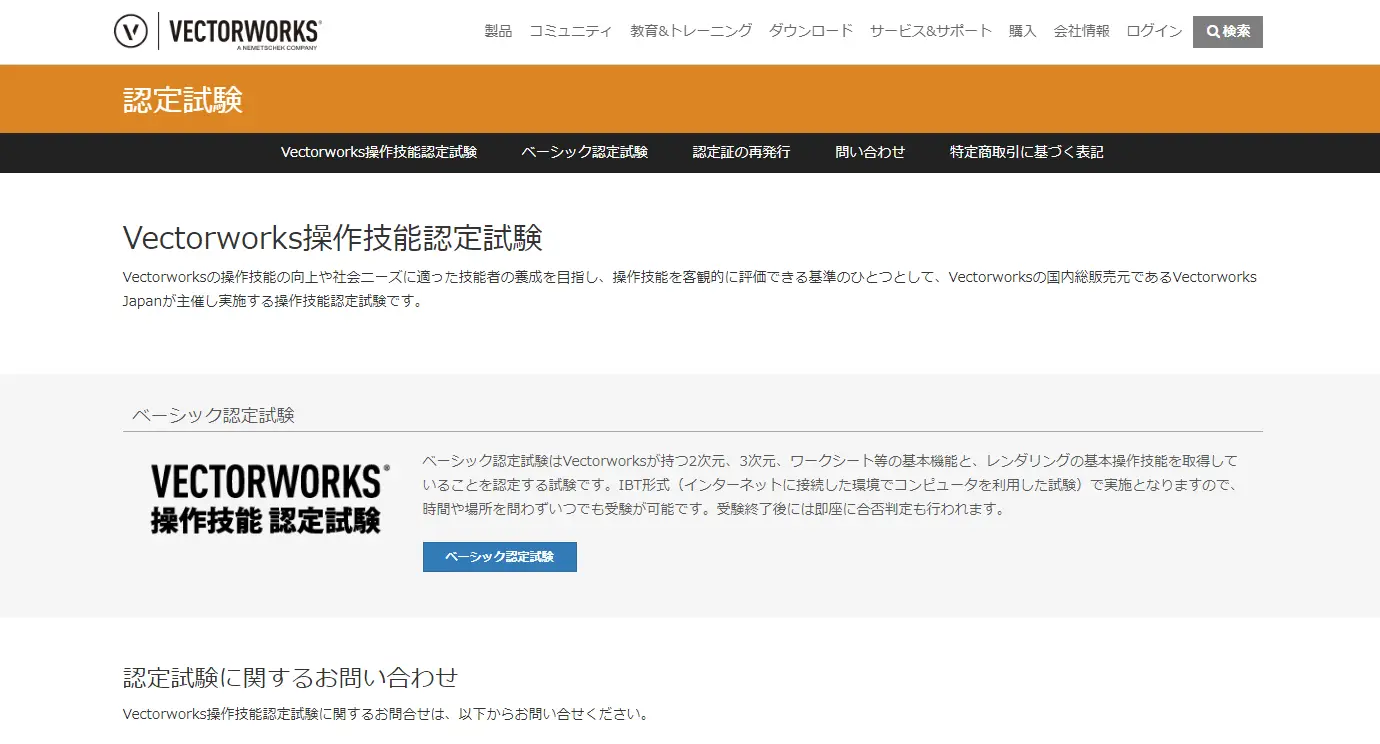Click the blue ベーシック認定試験 button
The height and width of the screenshot is (744, 1380).
[x=500, y=557]
